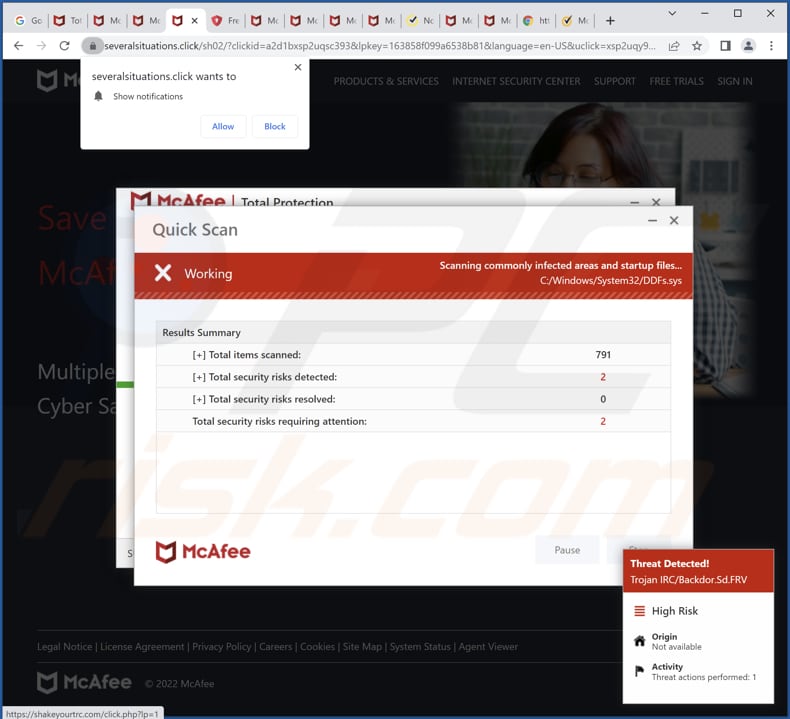Click the scanned file path DDFs.sys
Viewport: 790px width, 719px height.
pyautogui.click(x=611, y=280)
